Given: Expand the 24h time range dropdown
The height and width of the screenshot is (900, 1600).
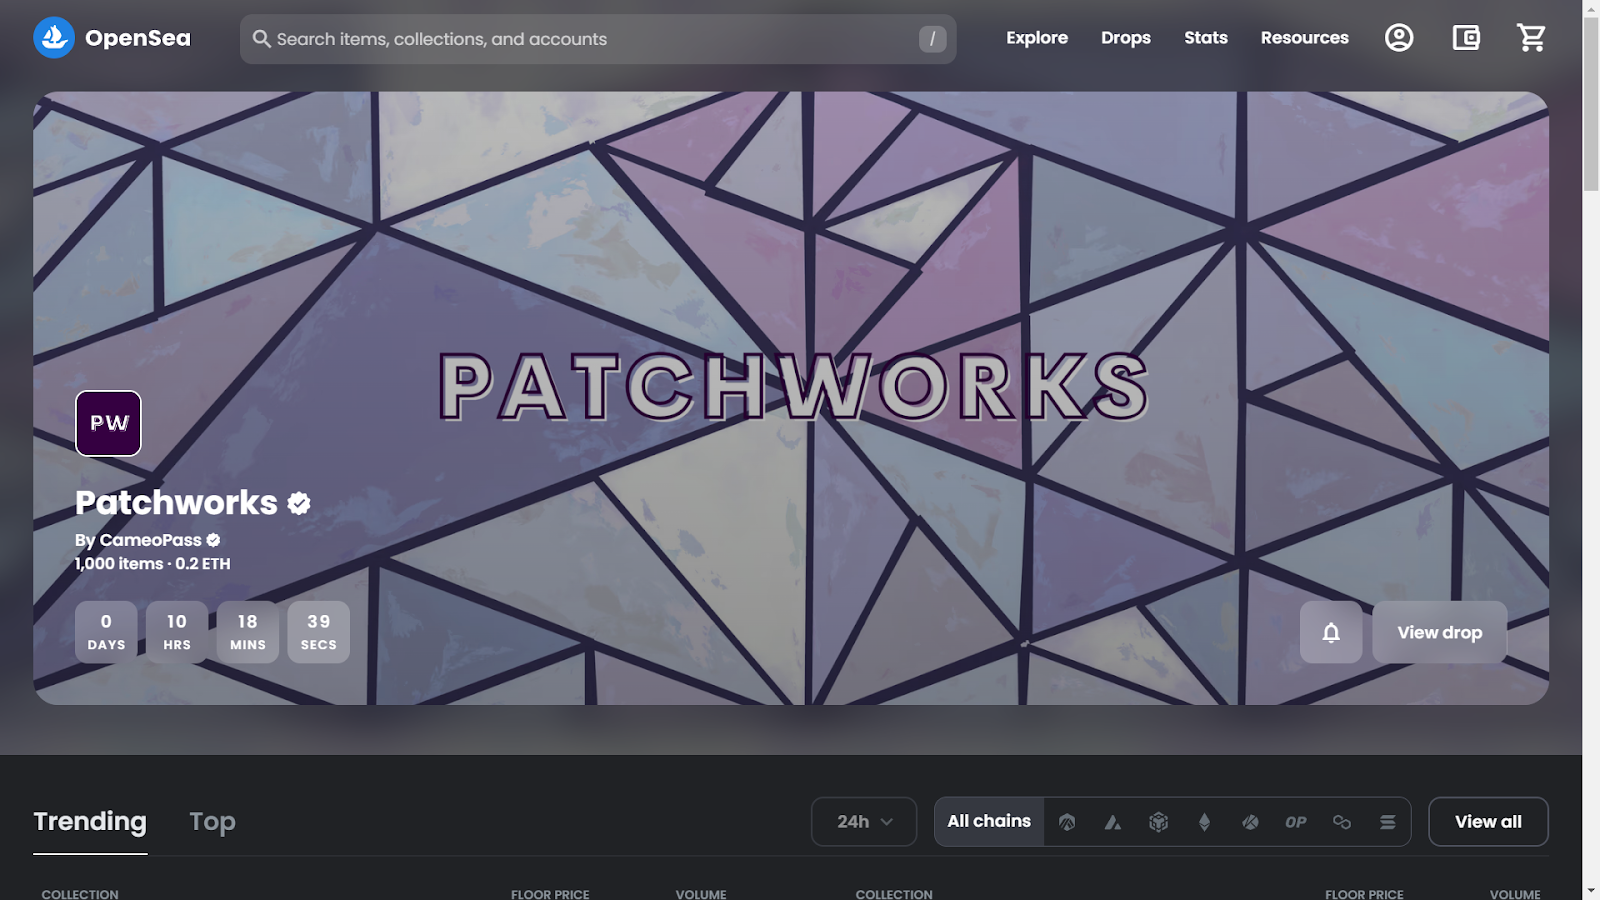Looking at the screenshot, I should coord(864,822).
